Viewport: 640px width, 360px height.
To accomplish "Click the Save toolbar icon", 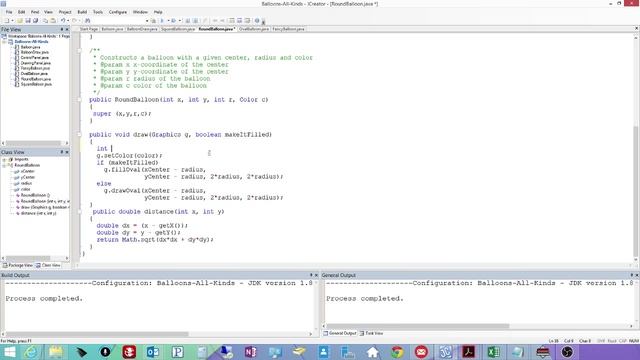I will point(28,20).
